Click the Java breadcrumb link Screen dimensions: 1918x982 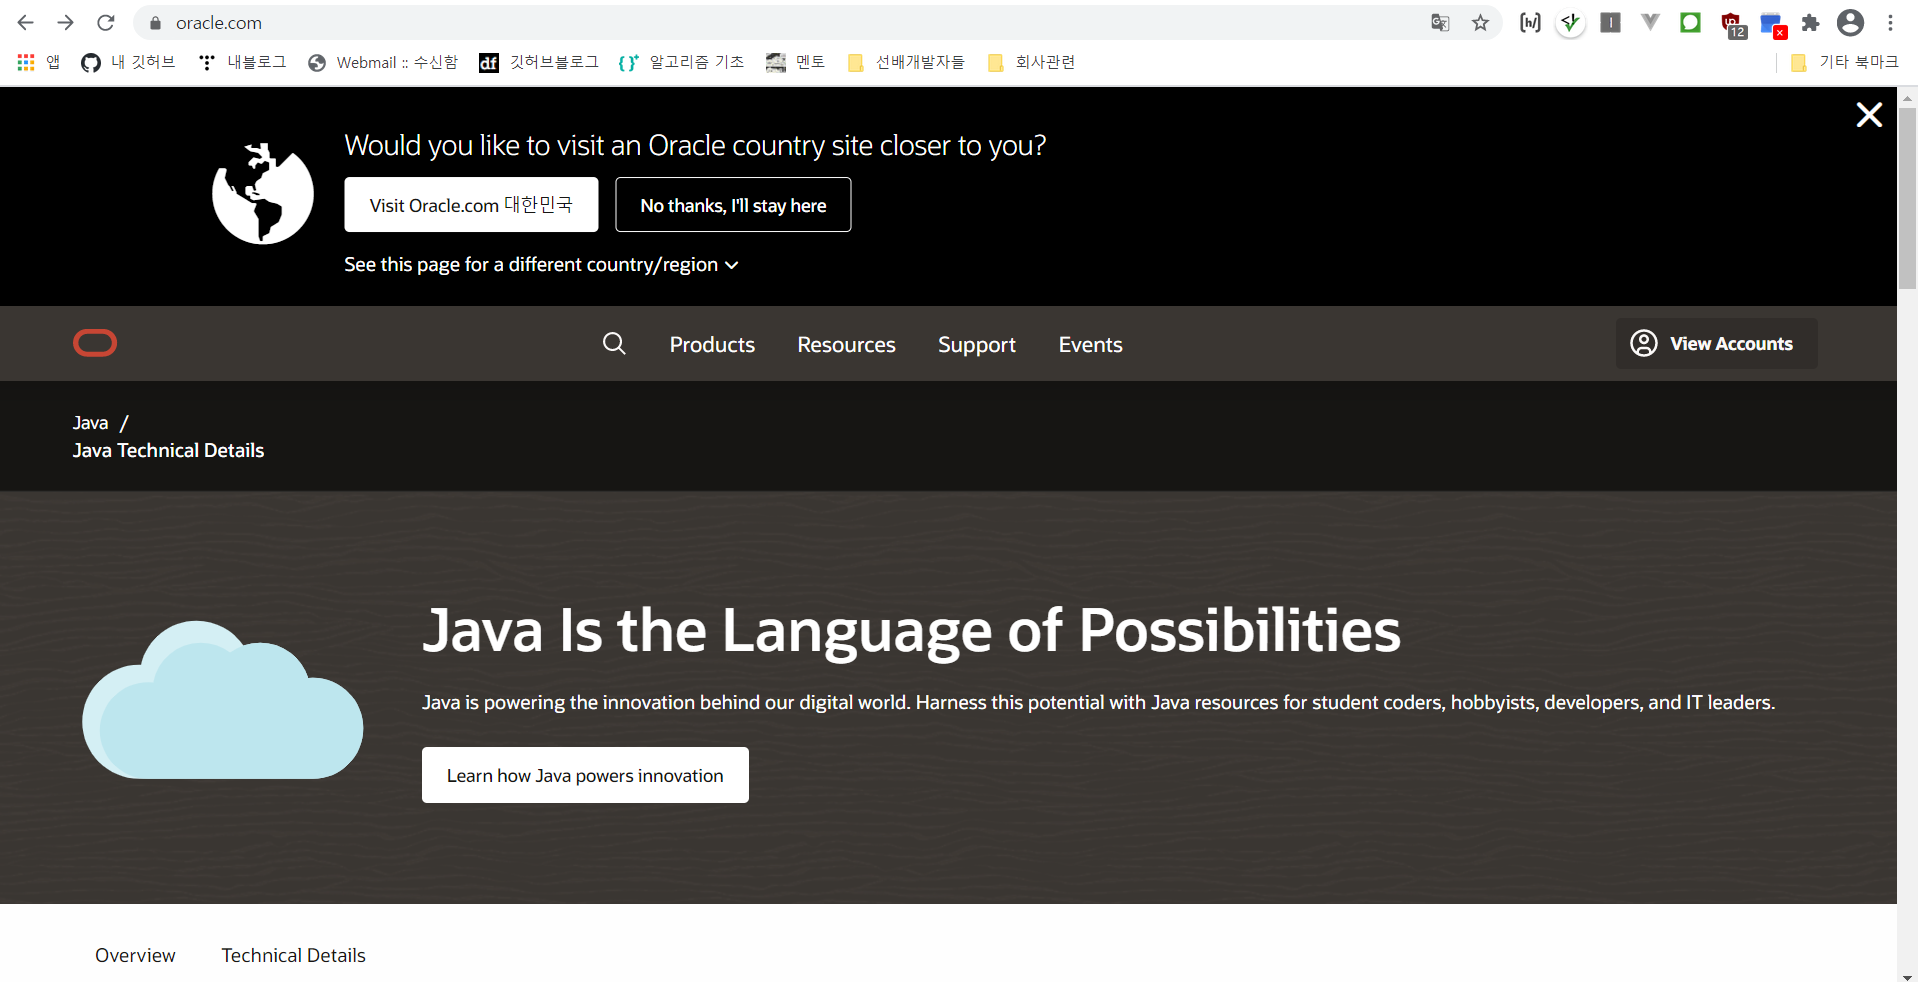pyautogui.click(x=90, y=423)
